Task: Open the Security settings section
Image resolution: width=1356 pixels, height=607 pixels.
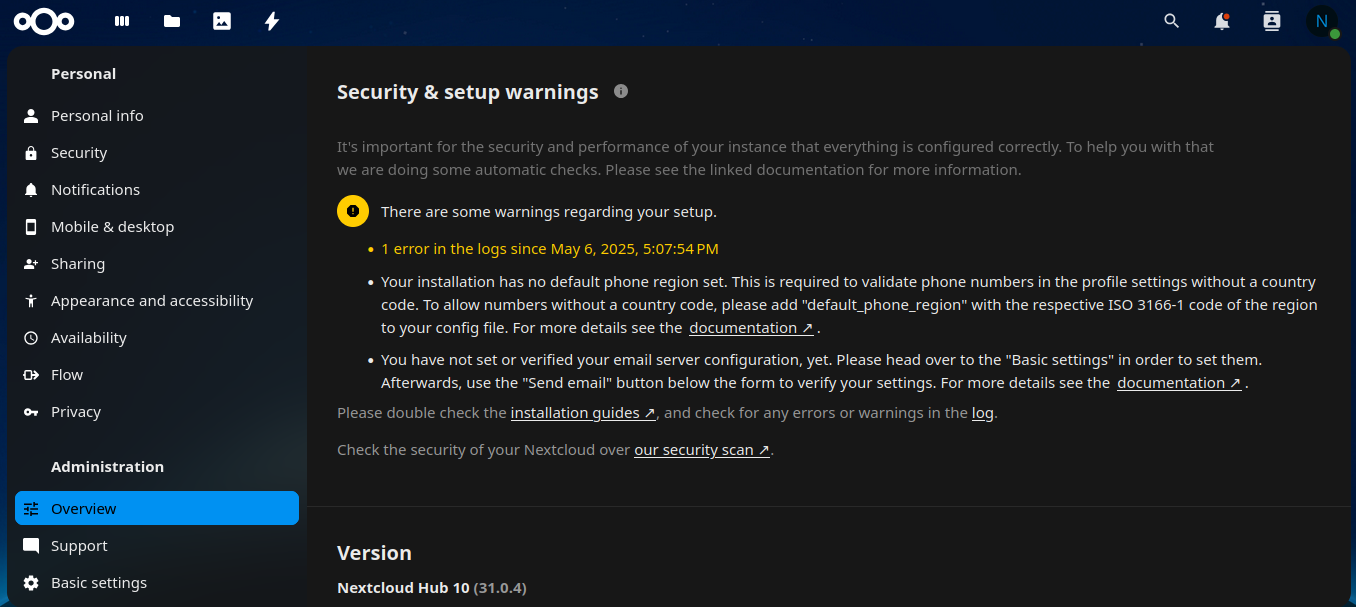Action: click(x=79, y=153)
